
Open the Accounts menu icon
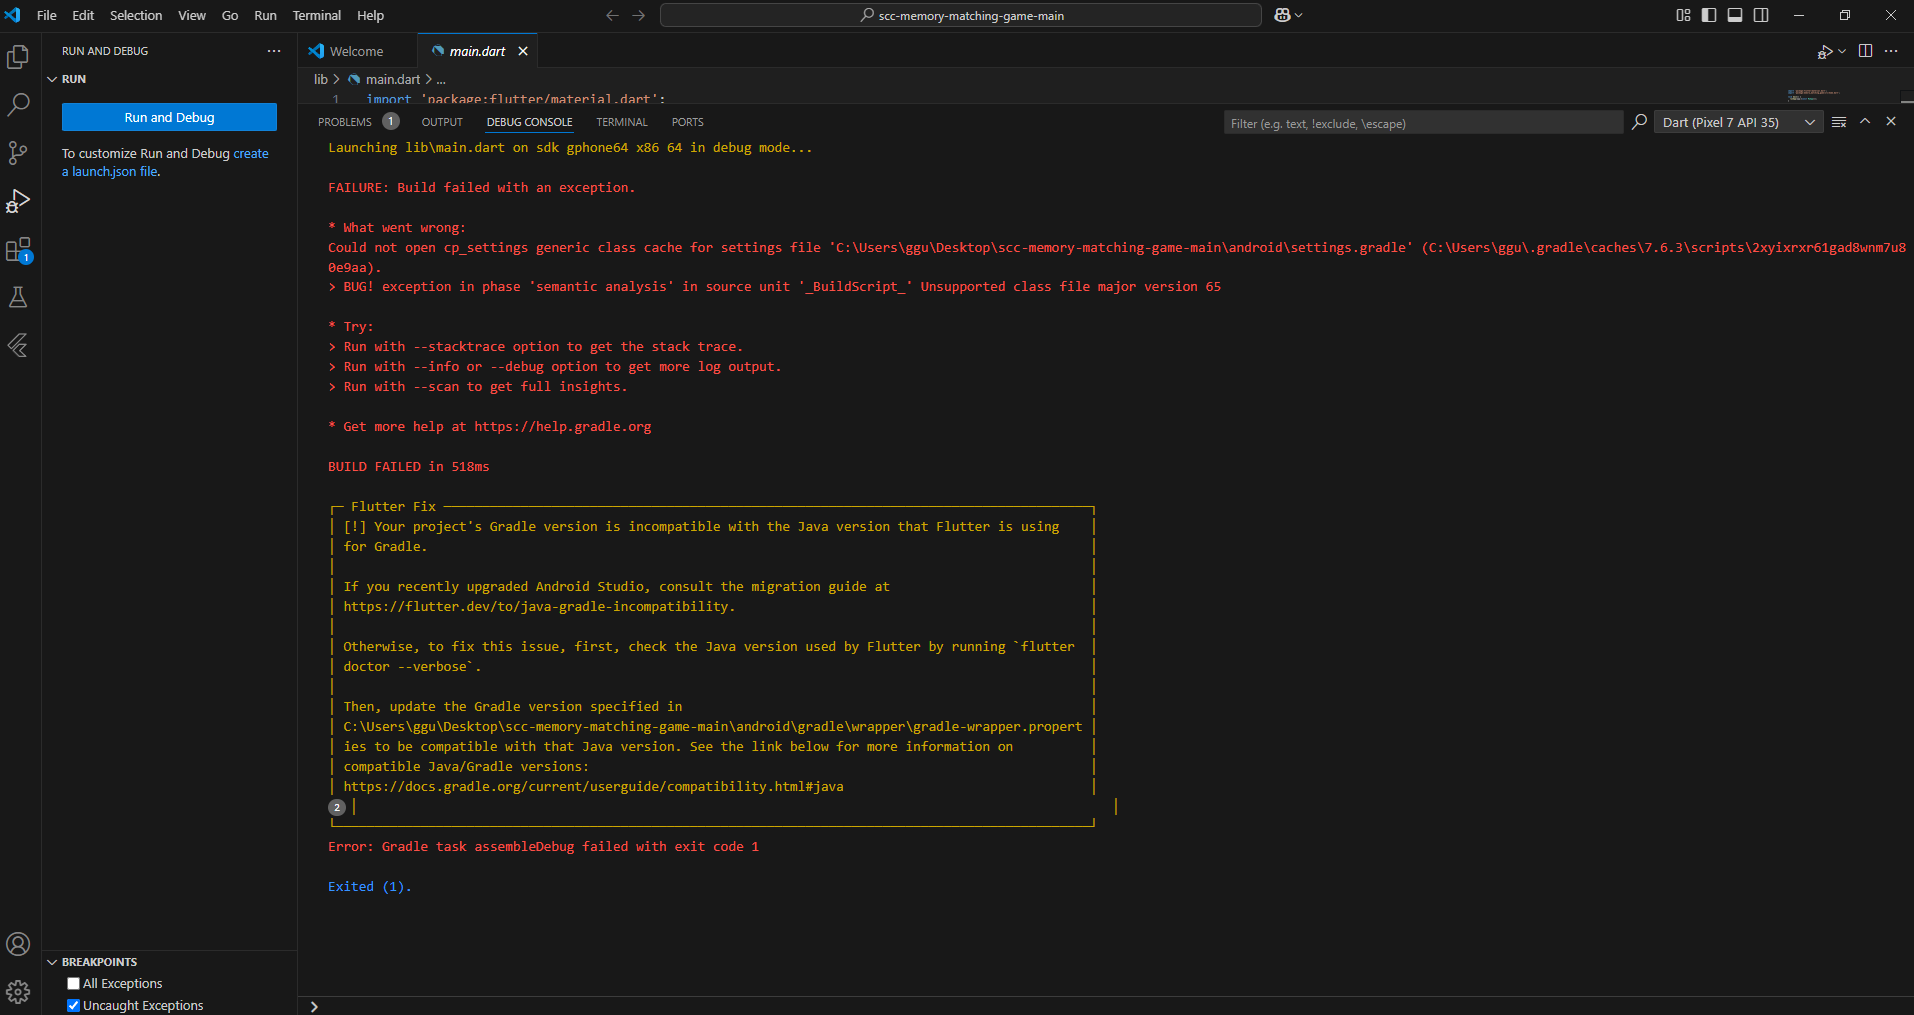click(18, 944)
